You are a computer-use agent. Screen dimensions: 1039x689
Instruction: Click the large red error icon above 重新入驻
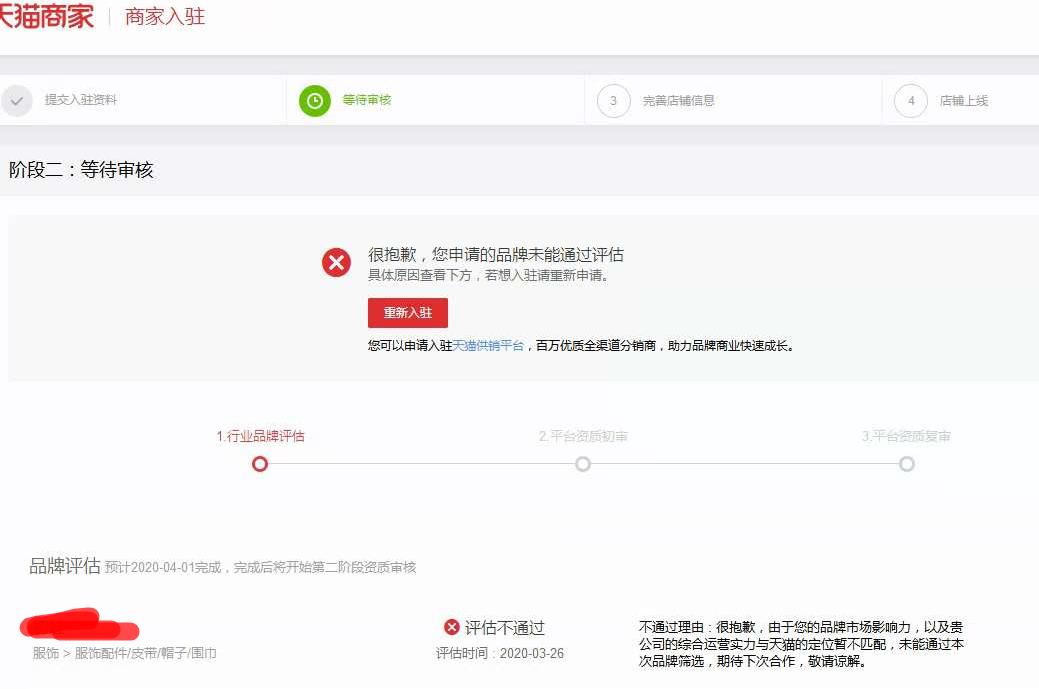point(336,262)
